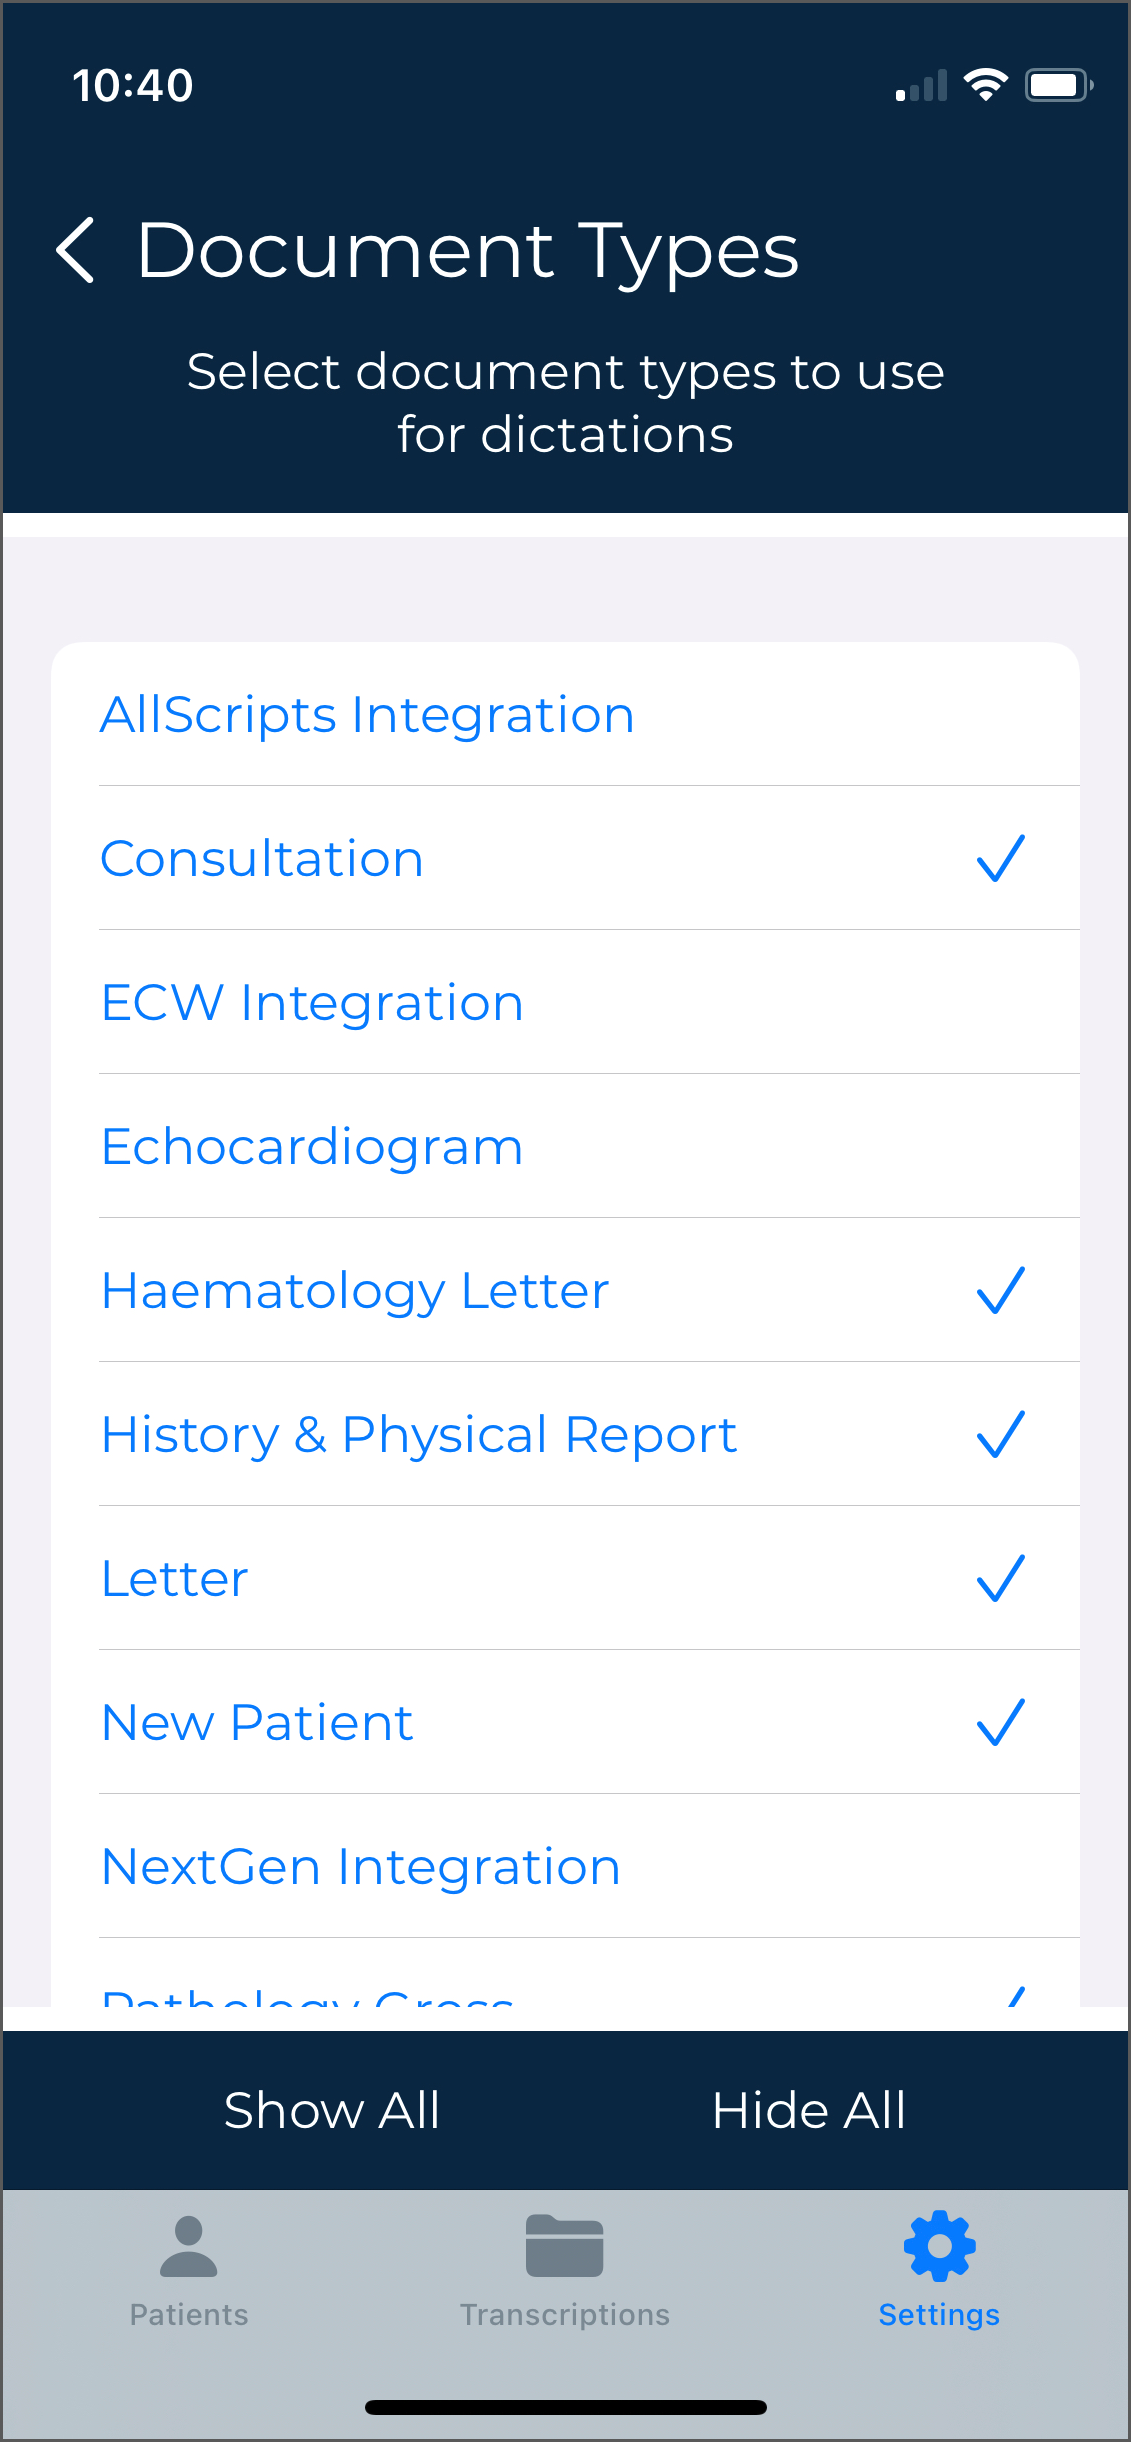Uncheck History & Physical Report checkmark
This screenshot has height=2442, width=1131.
click(x=1001, y=1434)
